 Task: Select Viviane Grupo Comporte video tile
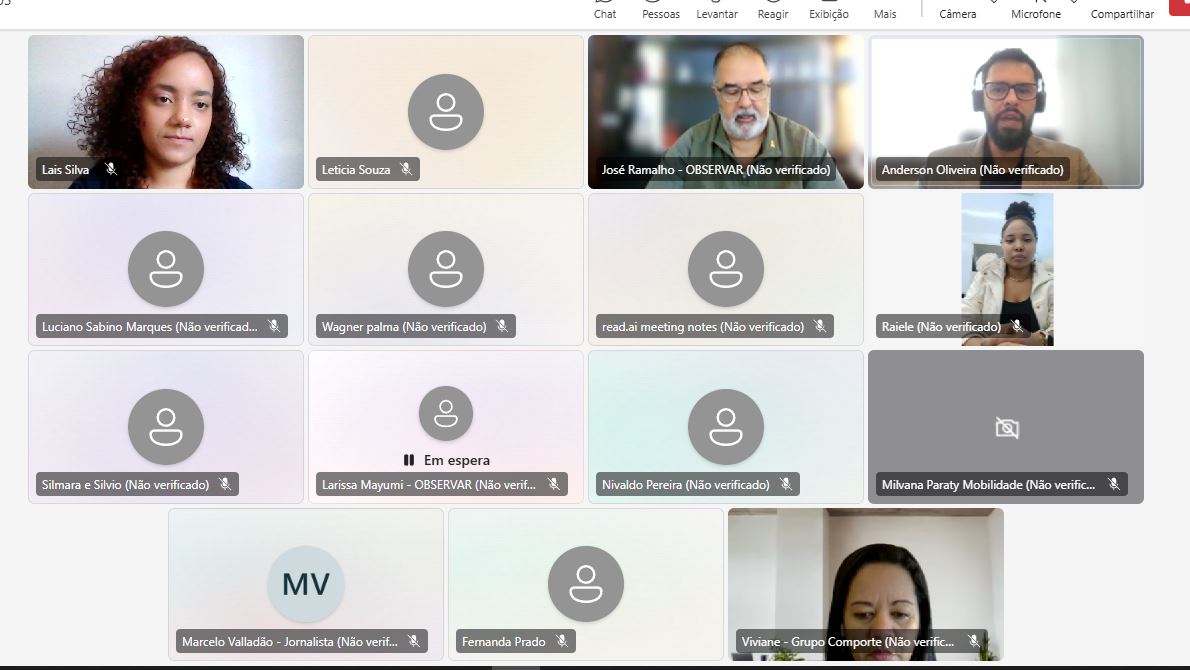[866, 584]
